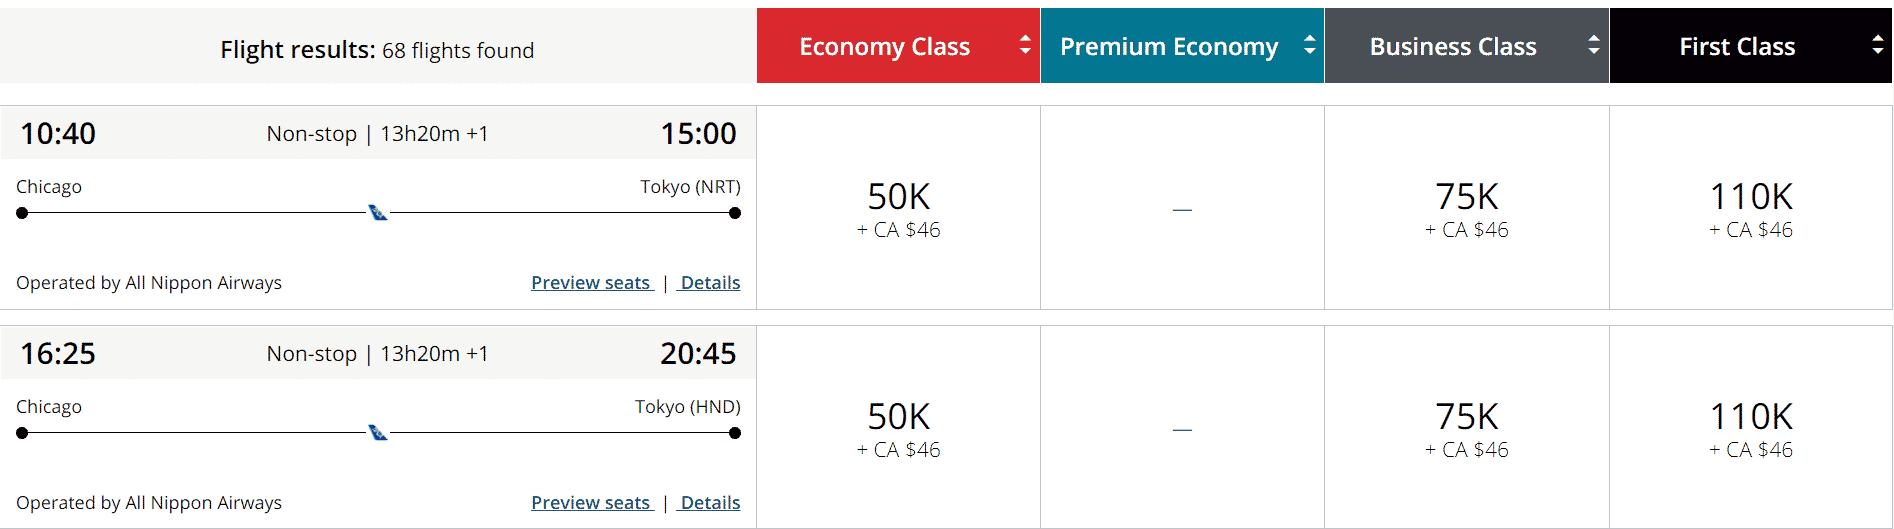This screenshot has width=1894, height=529.
Task: Click ANA airline icon on 10:40 flight
Action: point(378,212)
